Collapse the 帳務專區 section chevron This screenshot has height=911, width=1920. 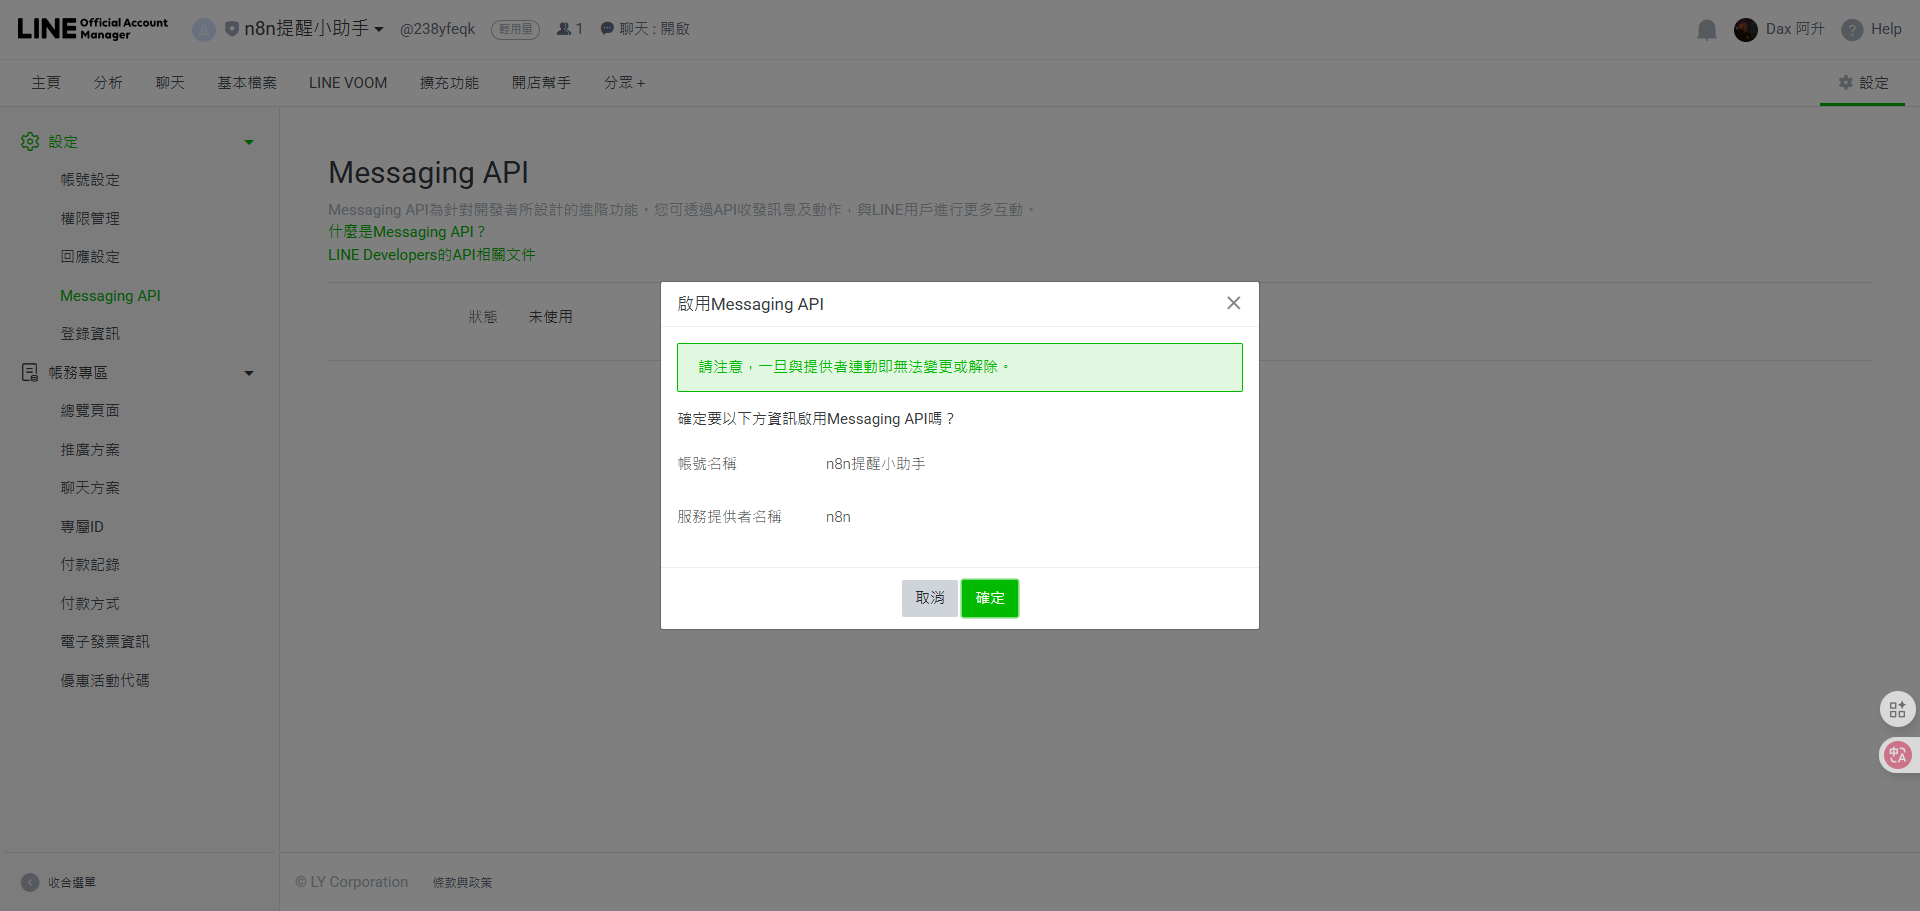point(249,372)
